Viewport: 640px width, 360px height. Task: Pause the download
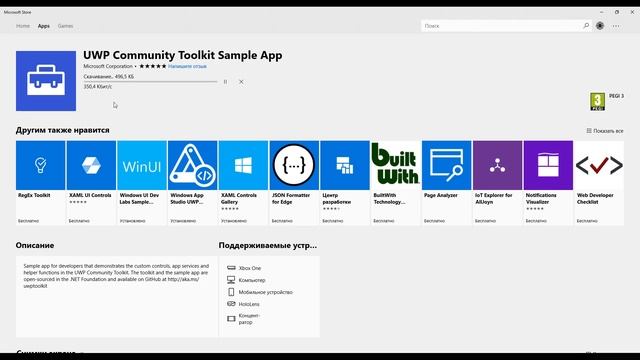[225, 82]
